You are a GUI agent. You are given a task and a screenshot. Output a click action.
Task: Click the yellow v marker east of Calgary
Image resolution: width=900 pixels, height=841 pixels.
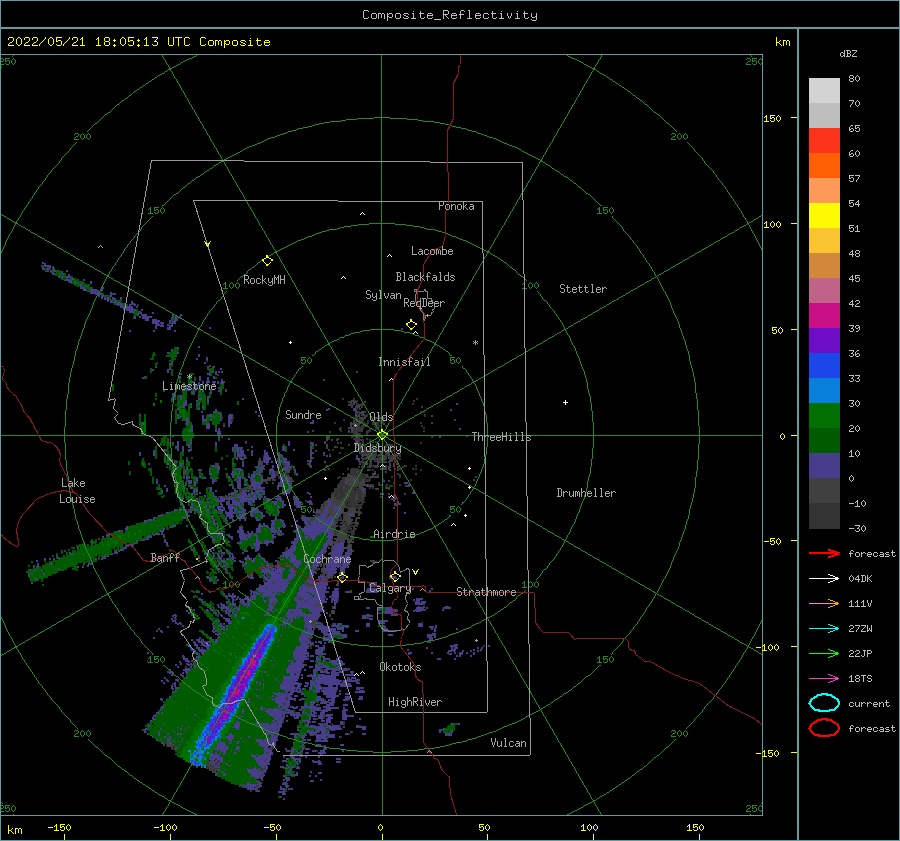click(416, 572)
